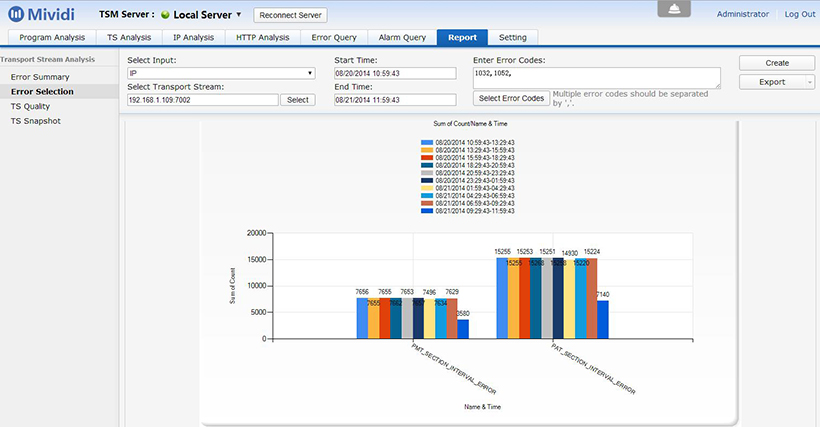Click the Select Error Codes button
Screen dimensions: 820x427
[x=511, y=99]
